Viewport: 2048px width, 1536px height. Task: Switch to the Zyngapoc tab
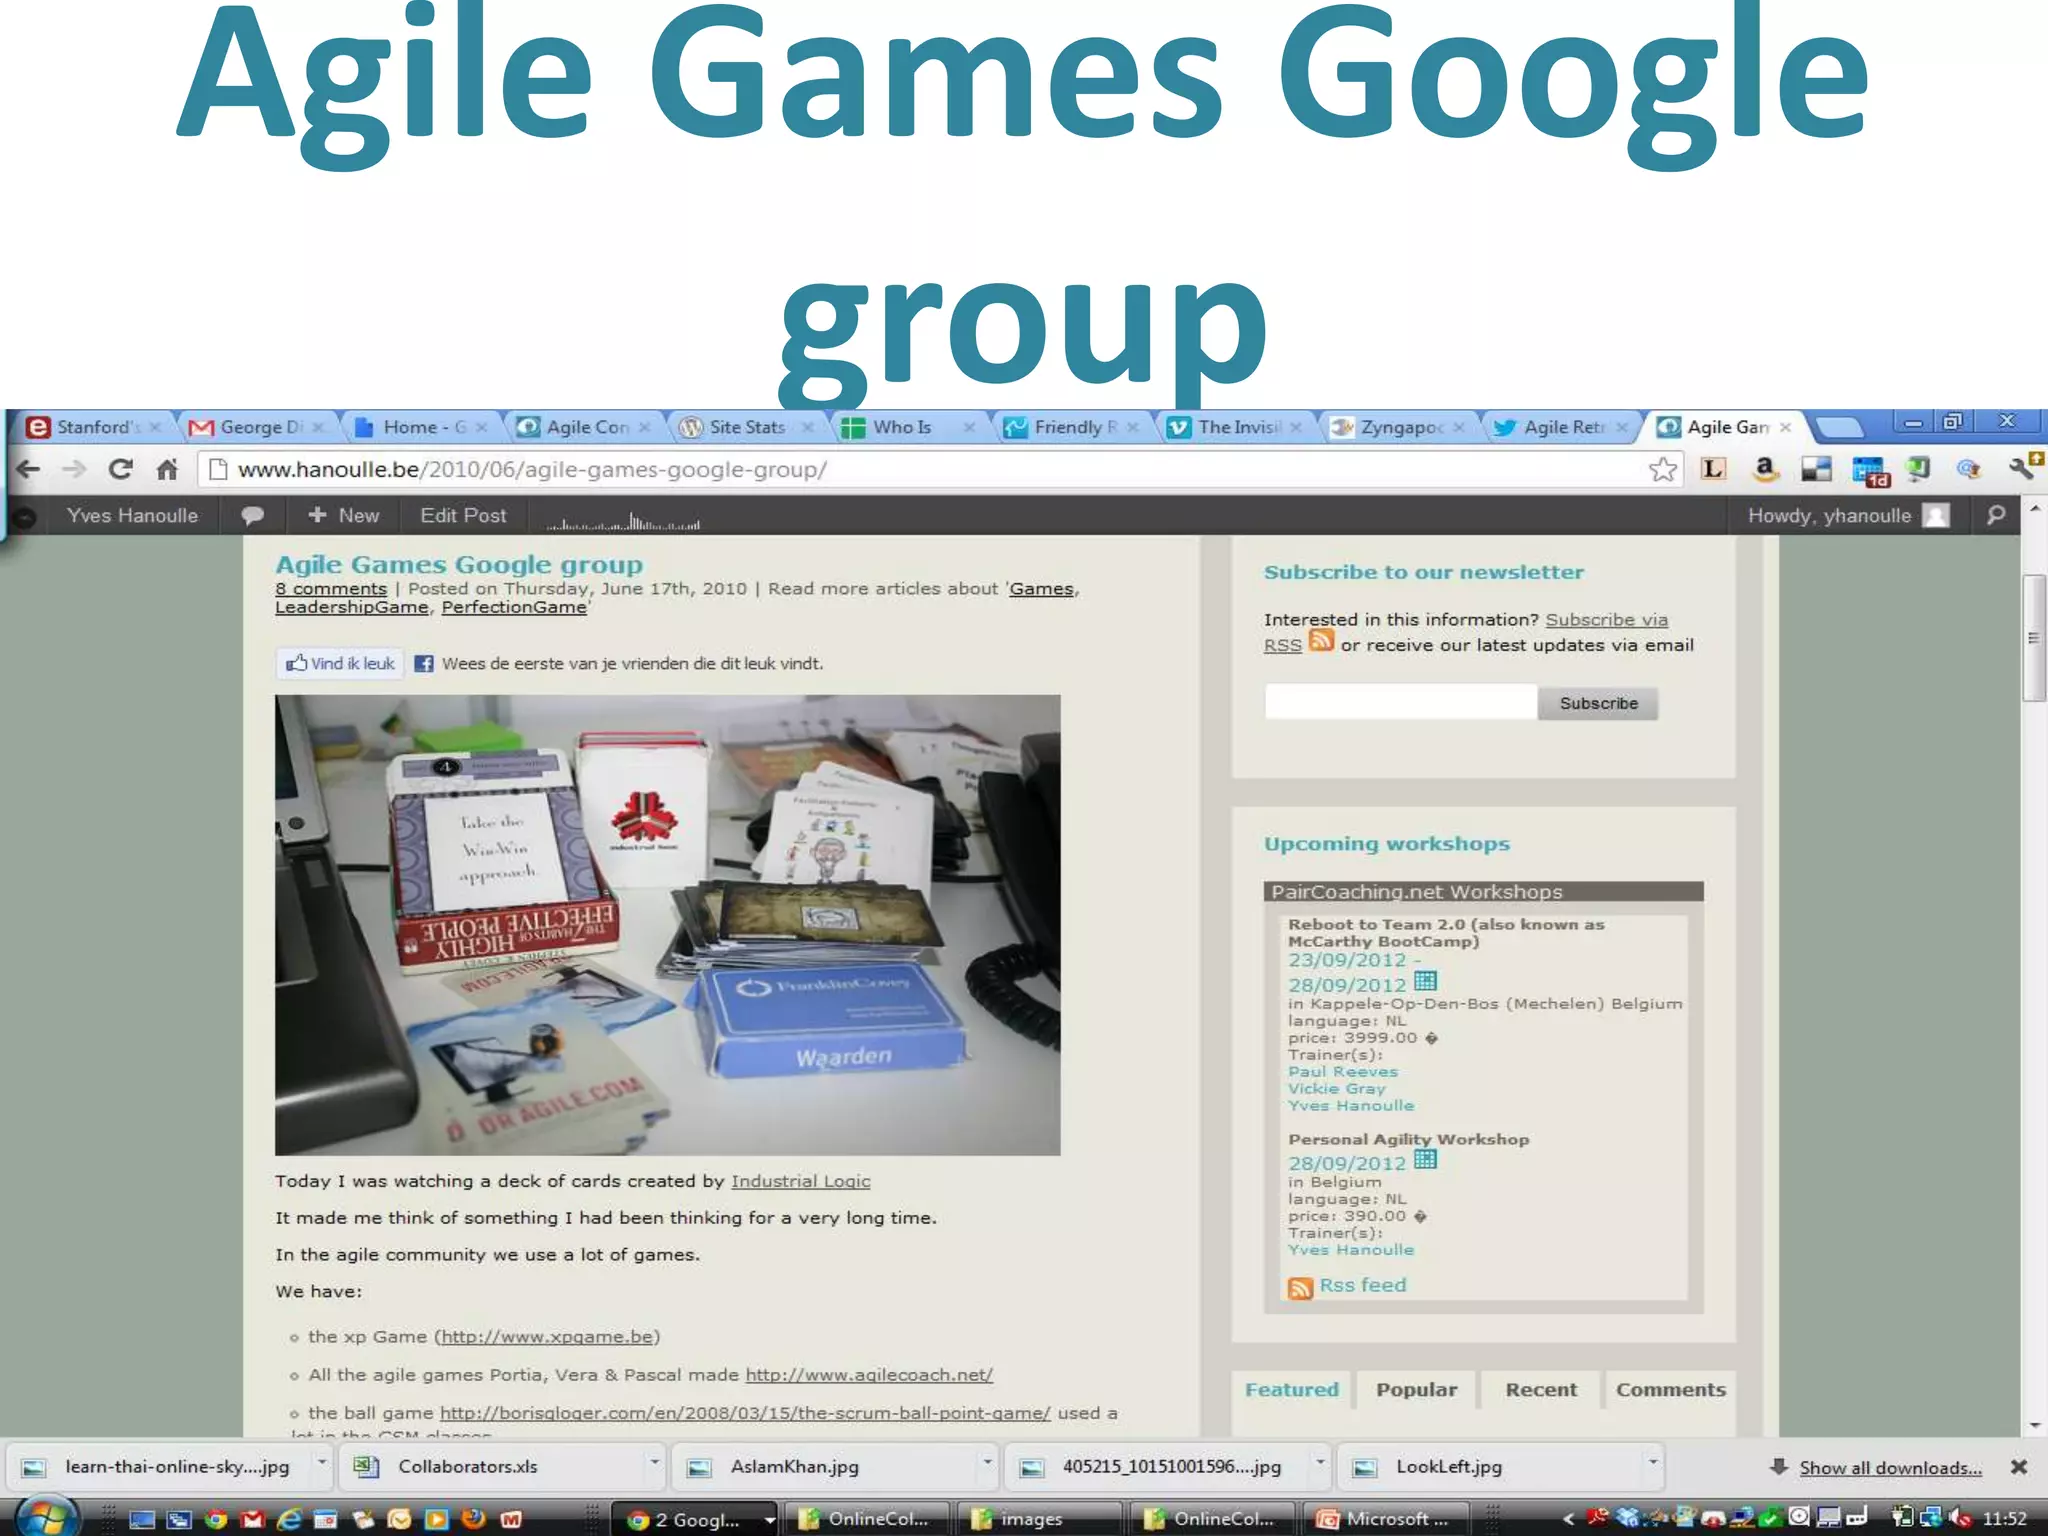click(1398, 427)
